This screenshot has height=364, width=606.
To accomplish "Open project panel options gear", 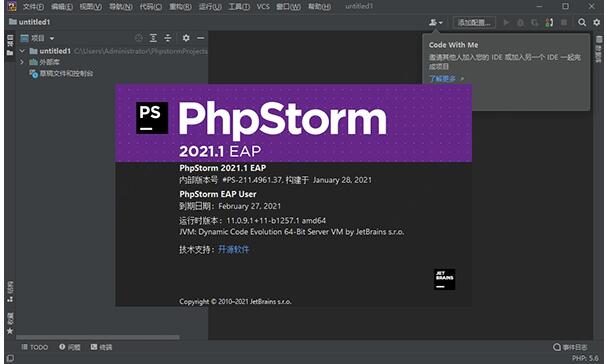I will (186, 38).
